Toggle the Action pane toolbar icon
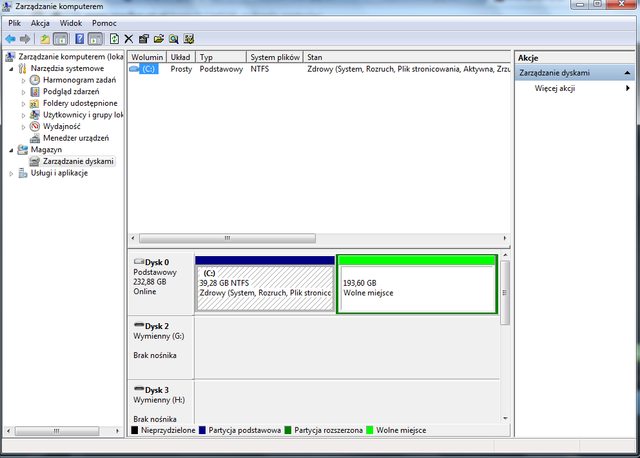Image resolution: width=640 pixels, height=458 pixels. pyautogui.click(x=95, y=39)
